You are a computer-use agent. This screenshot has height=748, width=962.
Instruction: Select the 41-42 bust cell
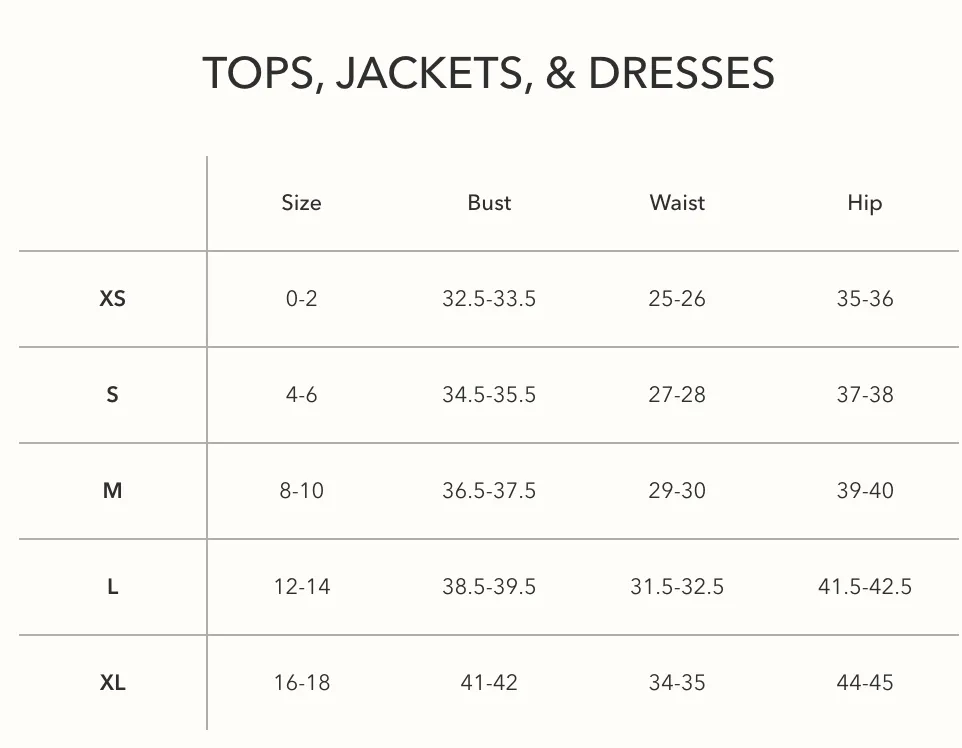click(x=489, y=682)
